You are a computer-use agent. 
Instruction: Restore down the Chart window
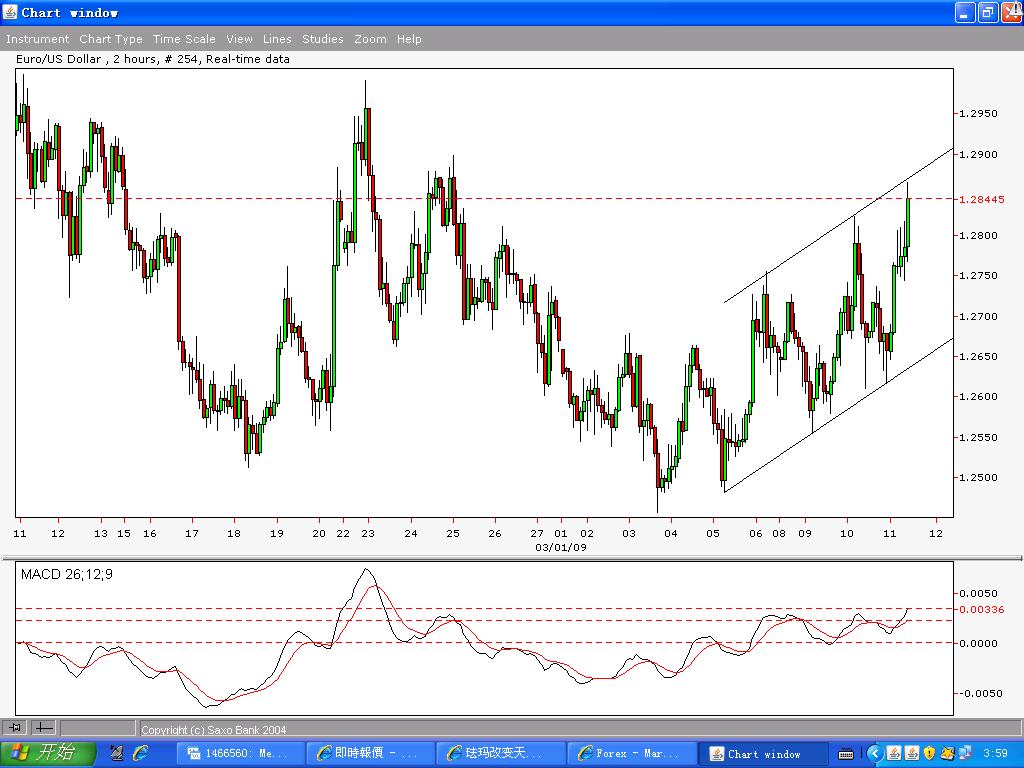(x=988, y=12)
